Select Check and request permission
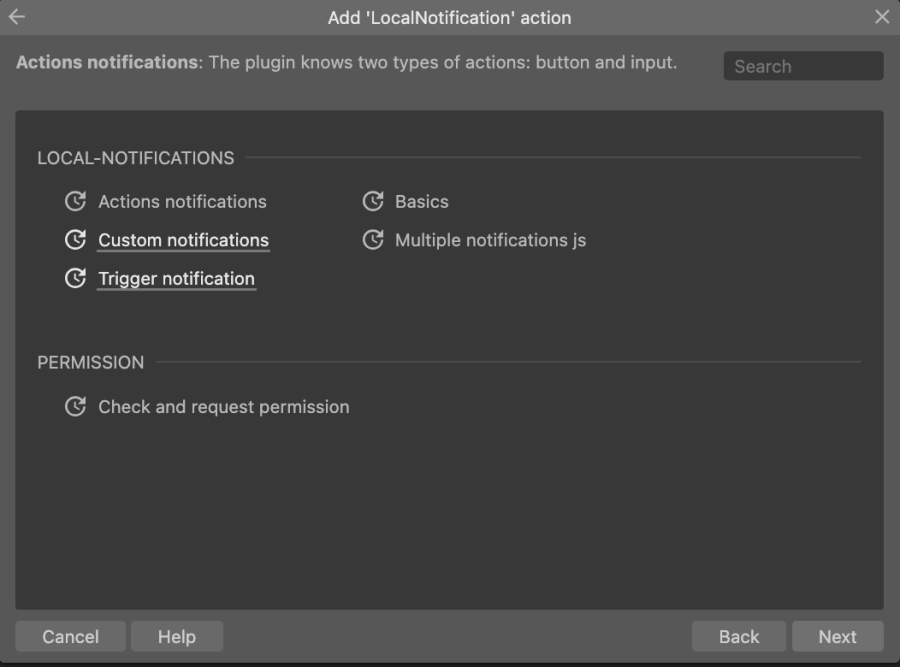Image resolution: width=900 pixels, height=667 pixels. (x=222, y=407)
